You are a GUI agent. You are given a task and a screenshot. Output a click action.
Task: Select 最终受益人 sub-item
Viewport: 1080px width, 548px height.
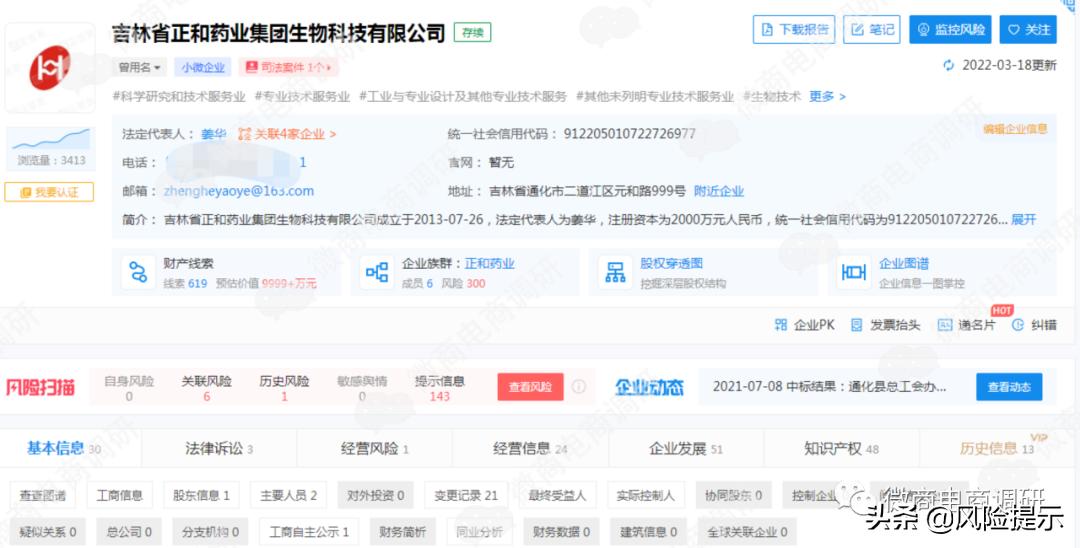click(557, 495)
